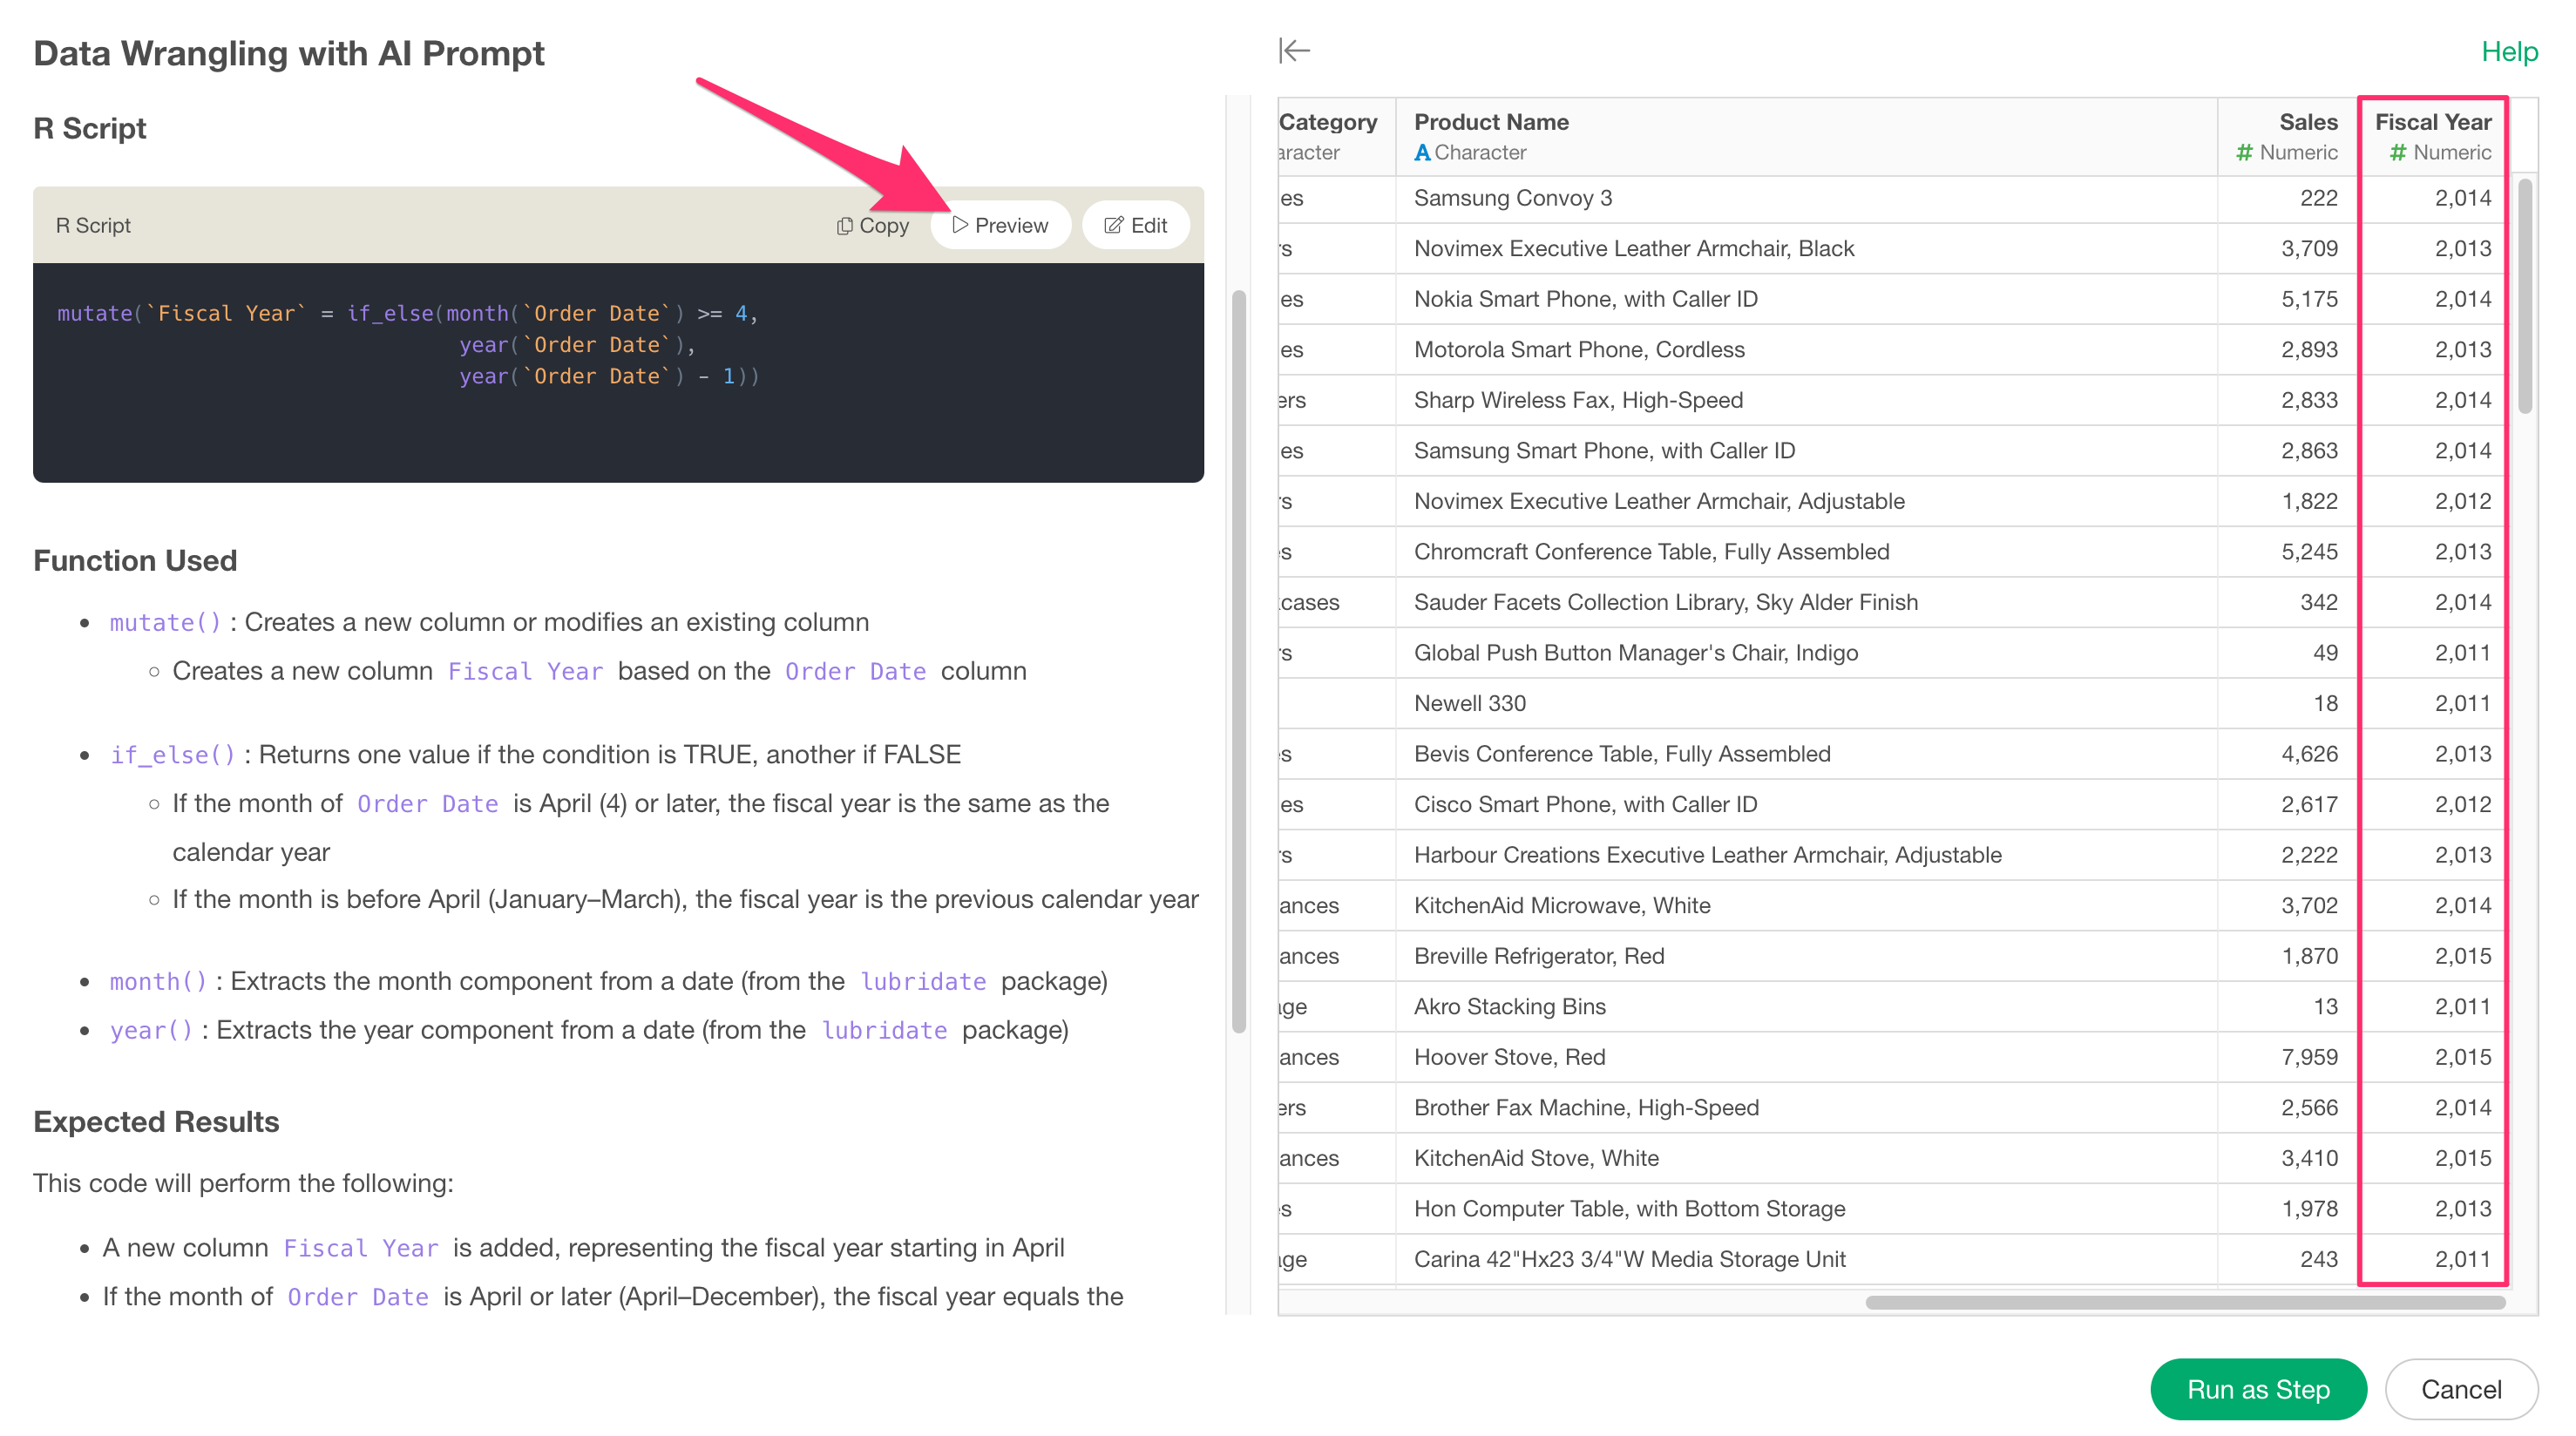The width and height of the screenshot is (2576, 1436).
Task: Click the Numeric hash icon under Sales
Action: coord(2244,153)
